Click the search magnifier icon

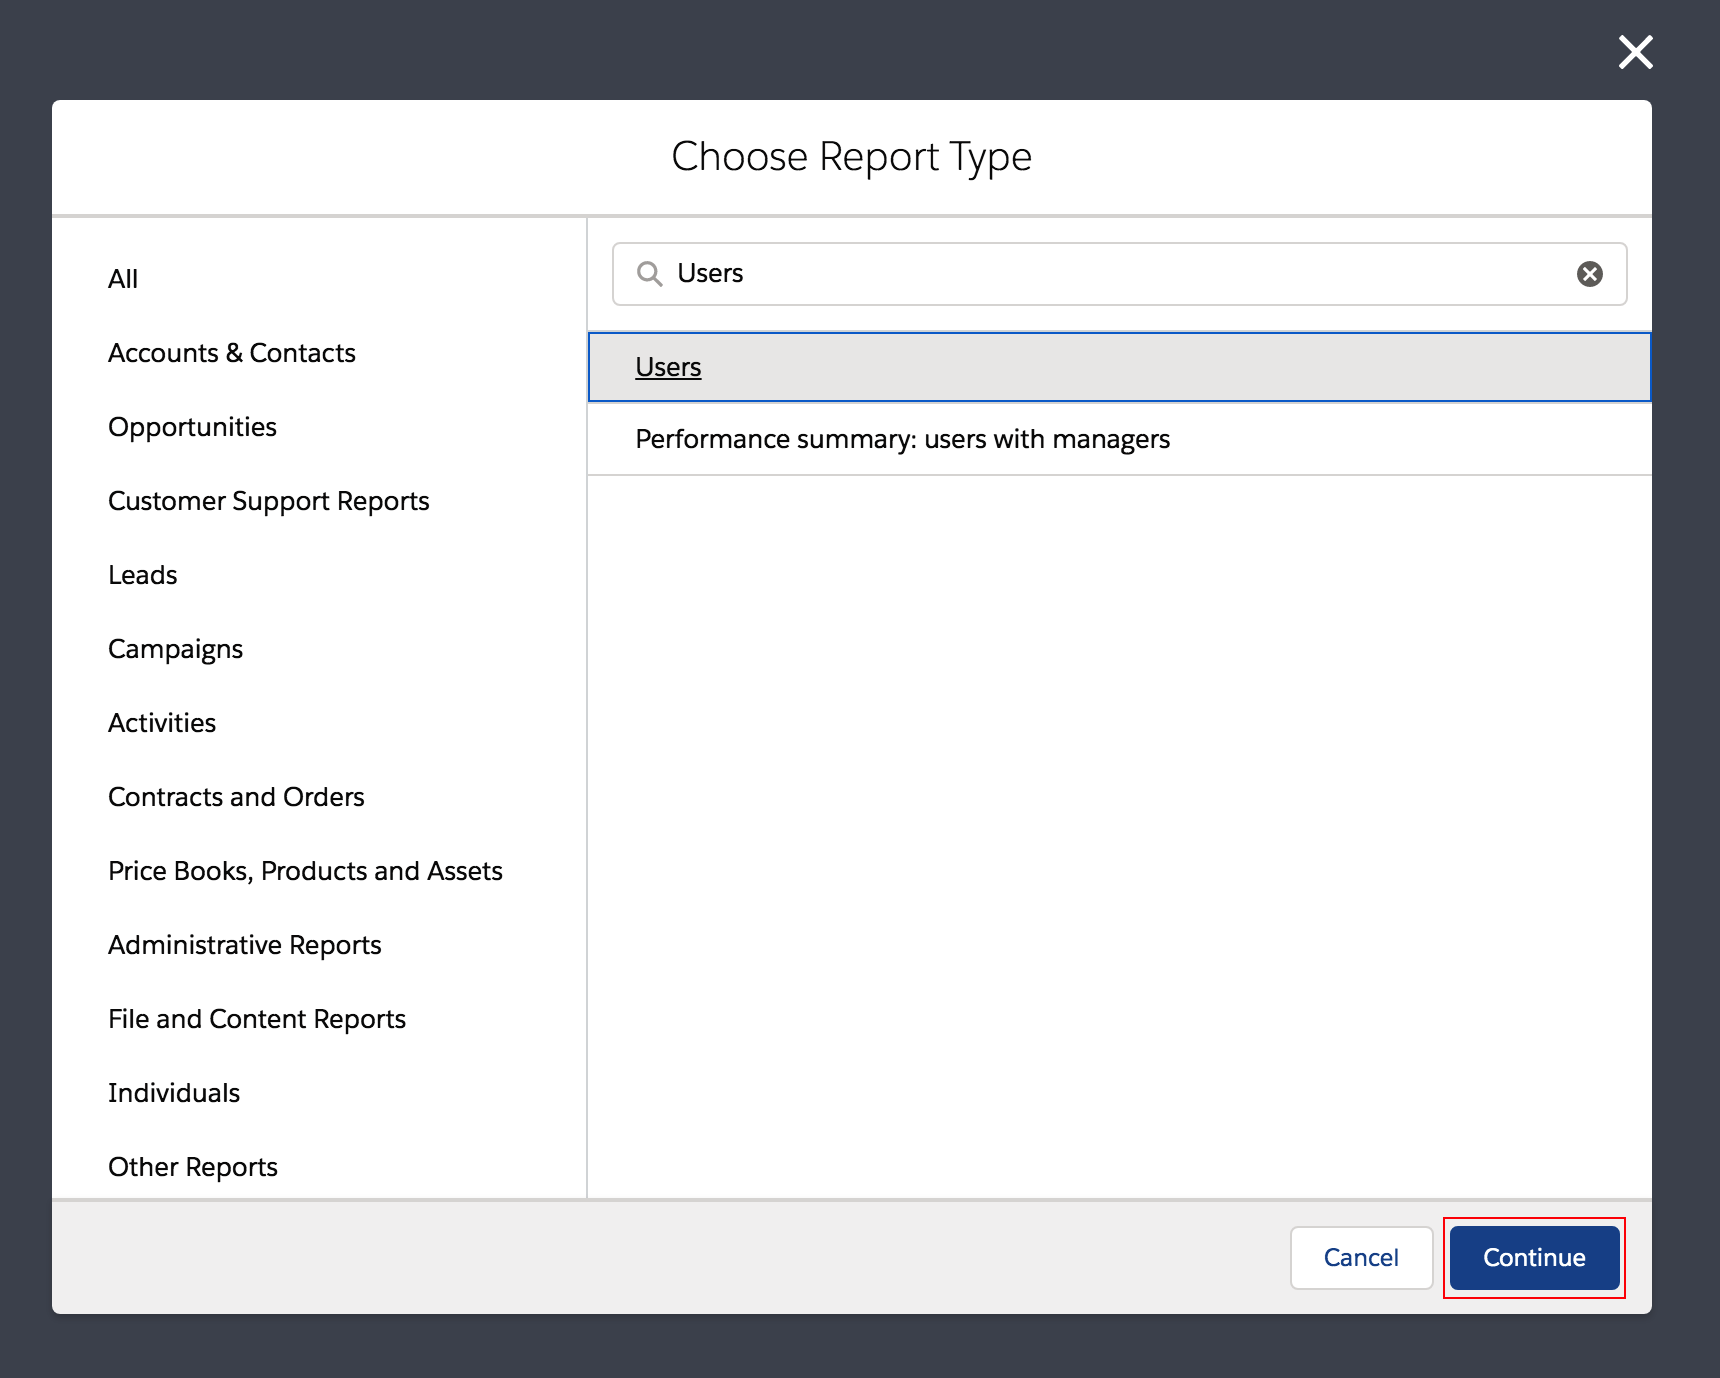click(x=650, y=274)
